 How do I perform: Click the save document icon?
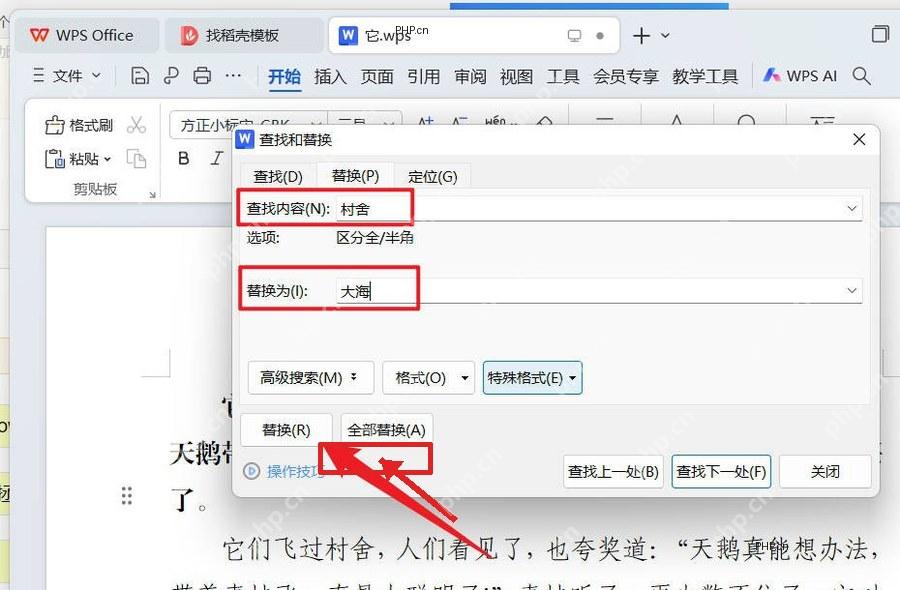(139, 76)
